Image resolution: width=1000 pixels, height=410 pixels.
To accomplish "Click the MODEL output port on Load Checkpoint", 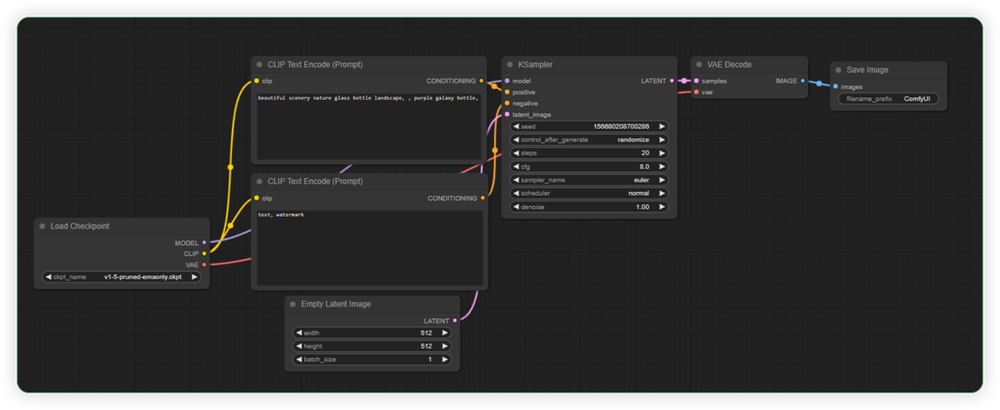I will click(x=204, y=242).
